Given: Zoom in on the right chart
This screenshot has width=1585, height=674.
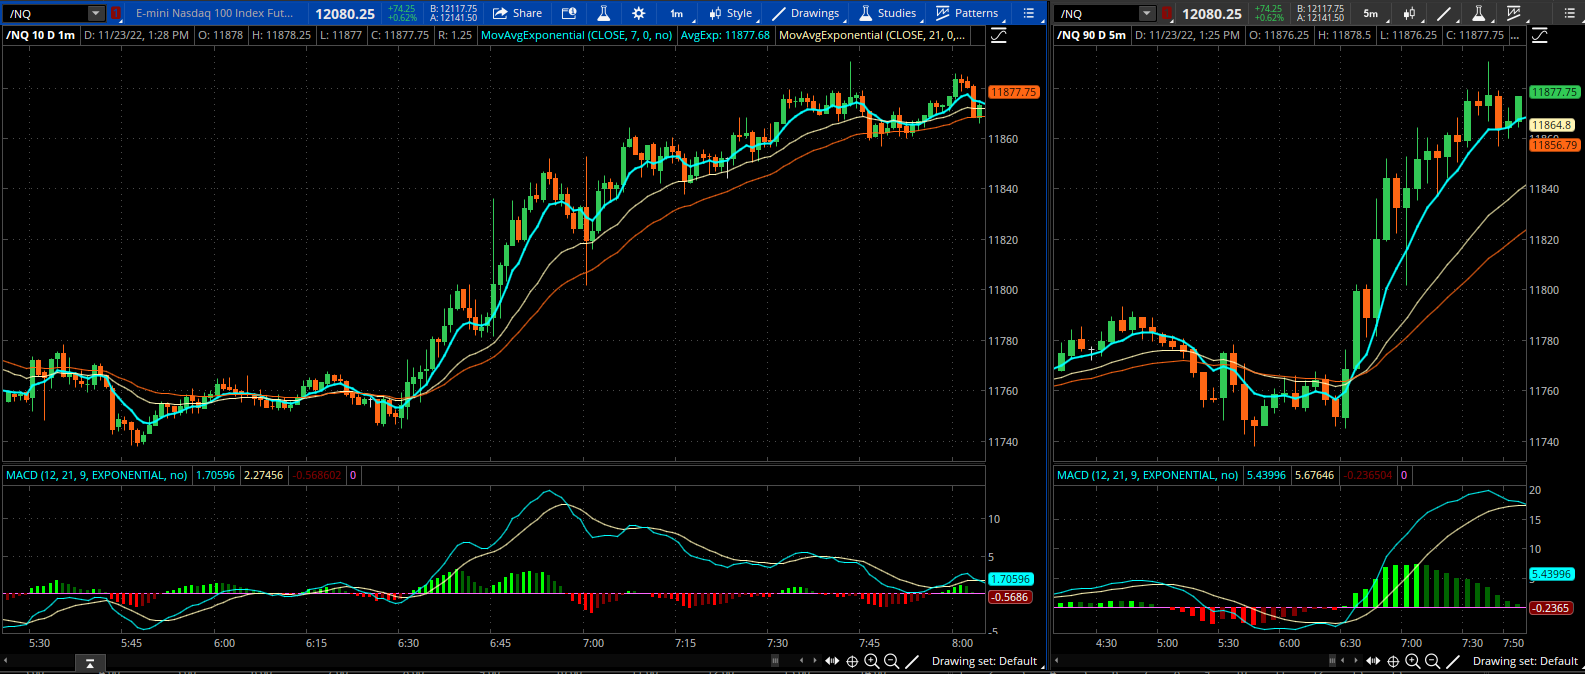Looking at the screenshot, I should [1413, 662].
